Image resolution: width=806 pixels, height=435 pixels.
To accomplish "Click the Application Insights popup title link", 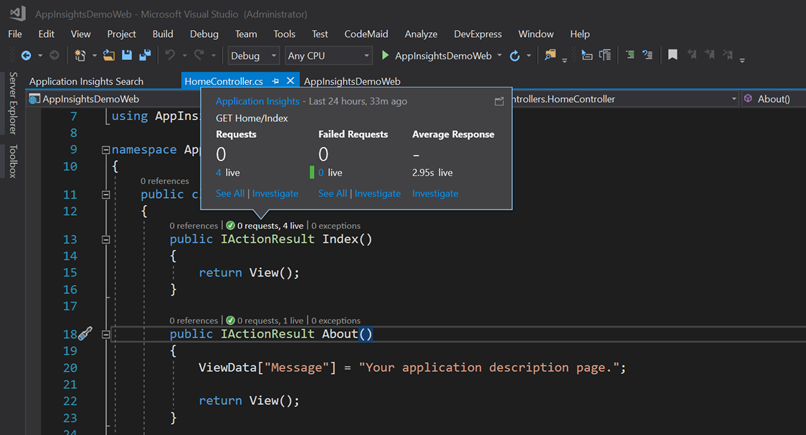I will point(258,101).
